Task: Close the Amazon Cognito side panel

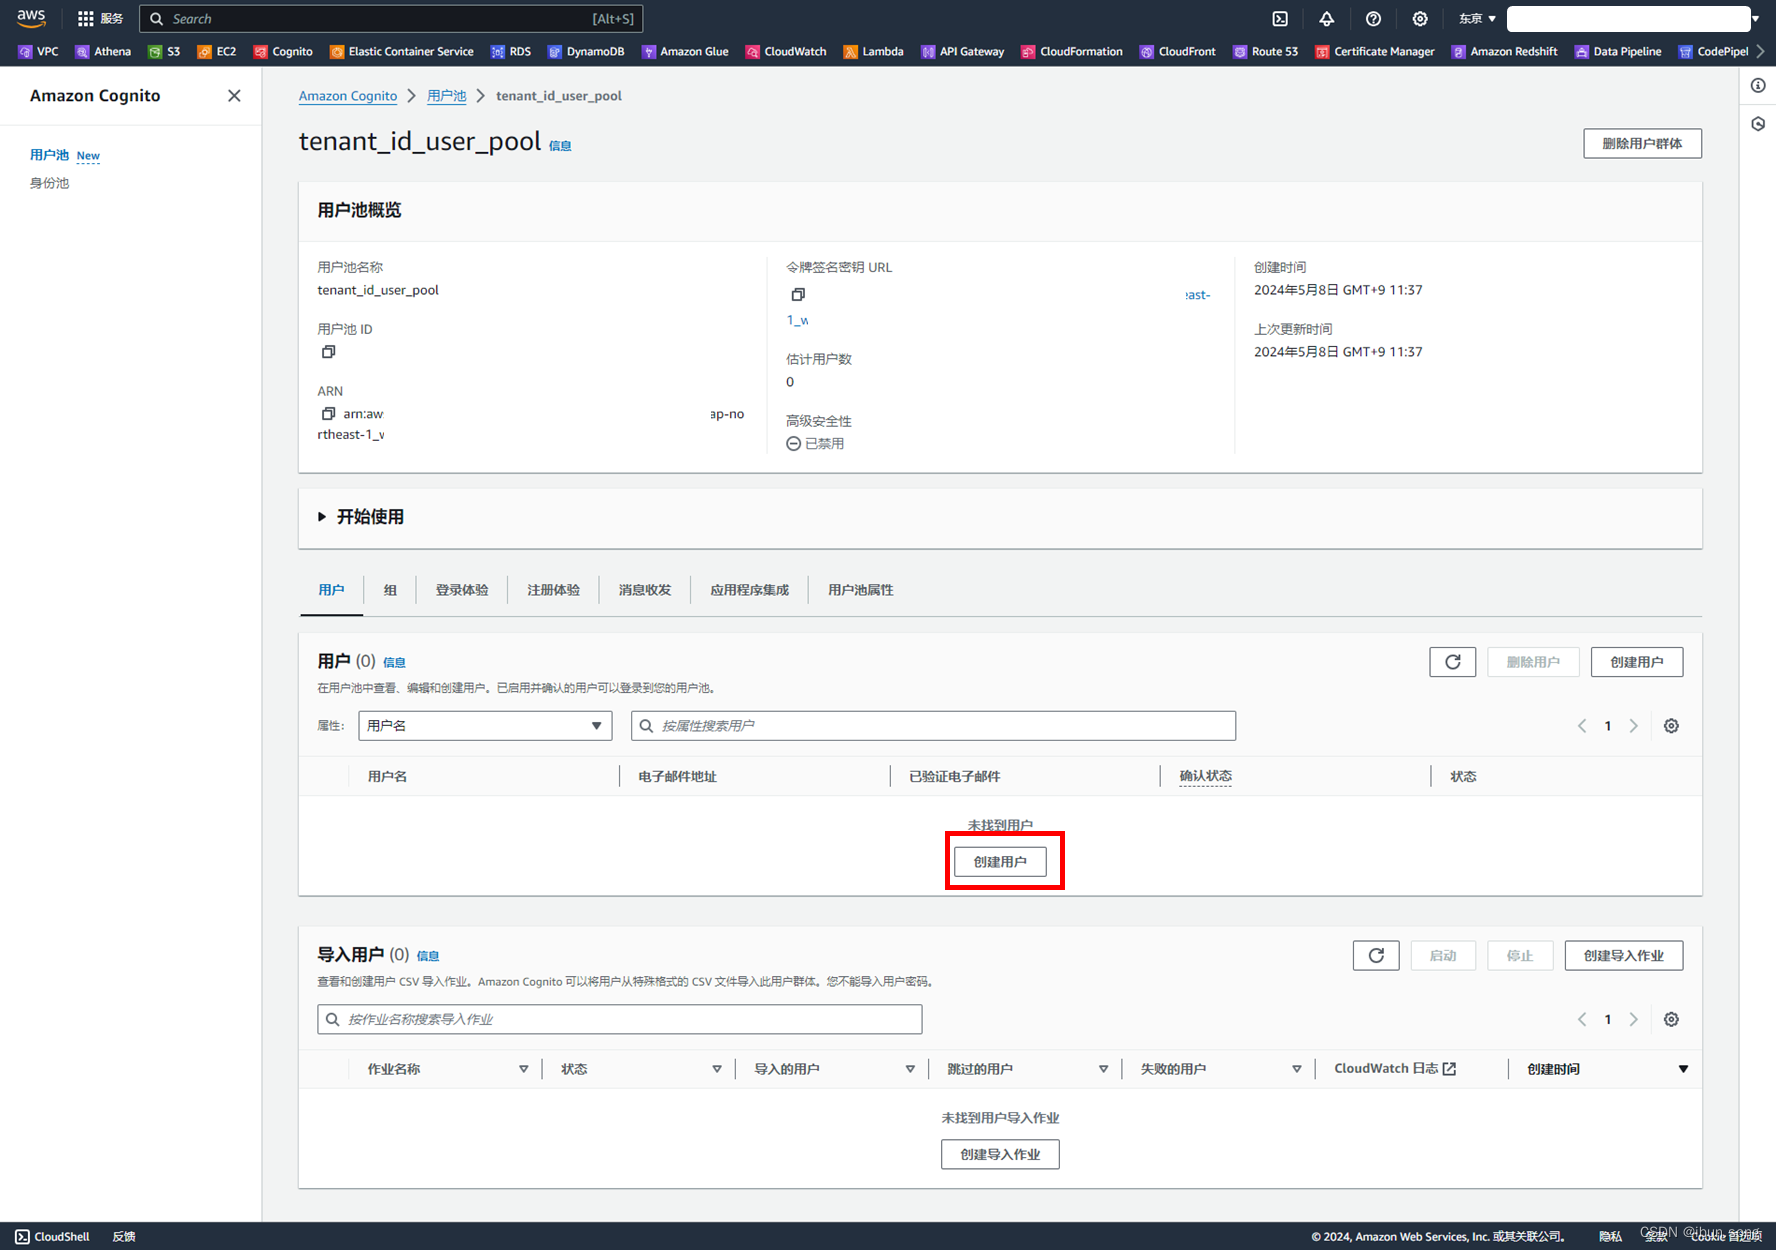Action: (234, 96)
